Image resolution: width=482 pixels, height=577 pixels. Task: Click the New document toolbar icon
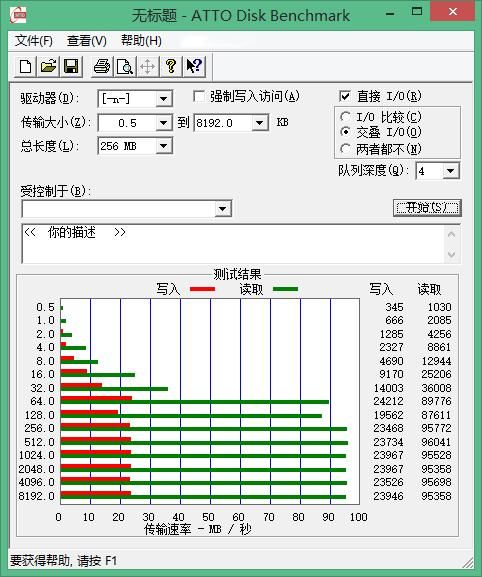click(x=25, y=67)
